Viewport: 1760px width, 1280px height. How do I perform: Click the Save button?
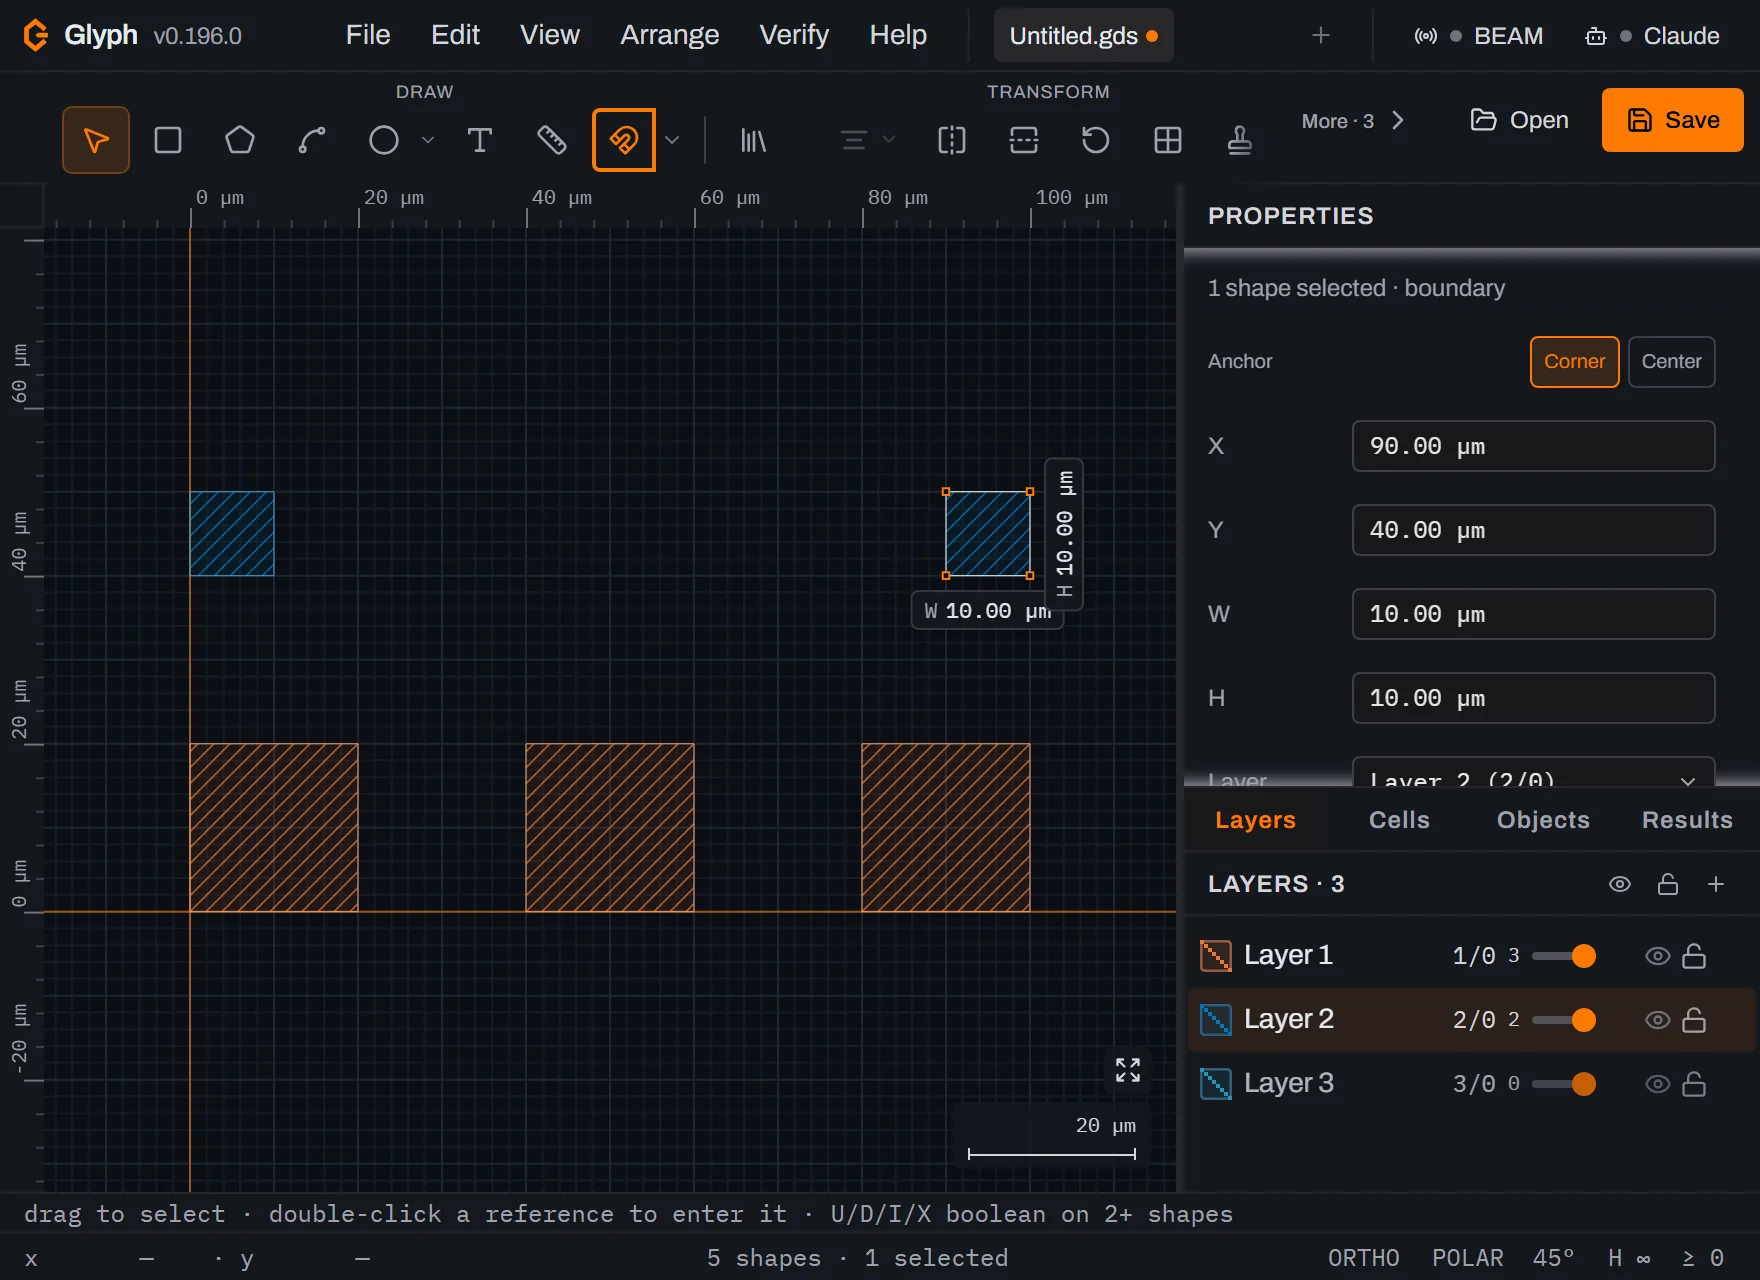tap(1673, 120)
